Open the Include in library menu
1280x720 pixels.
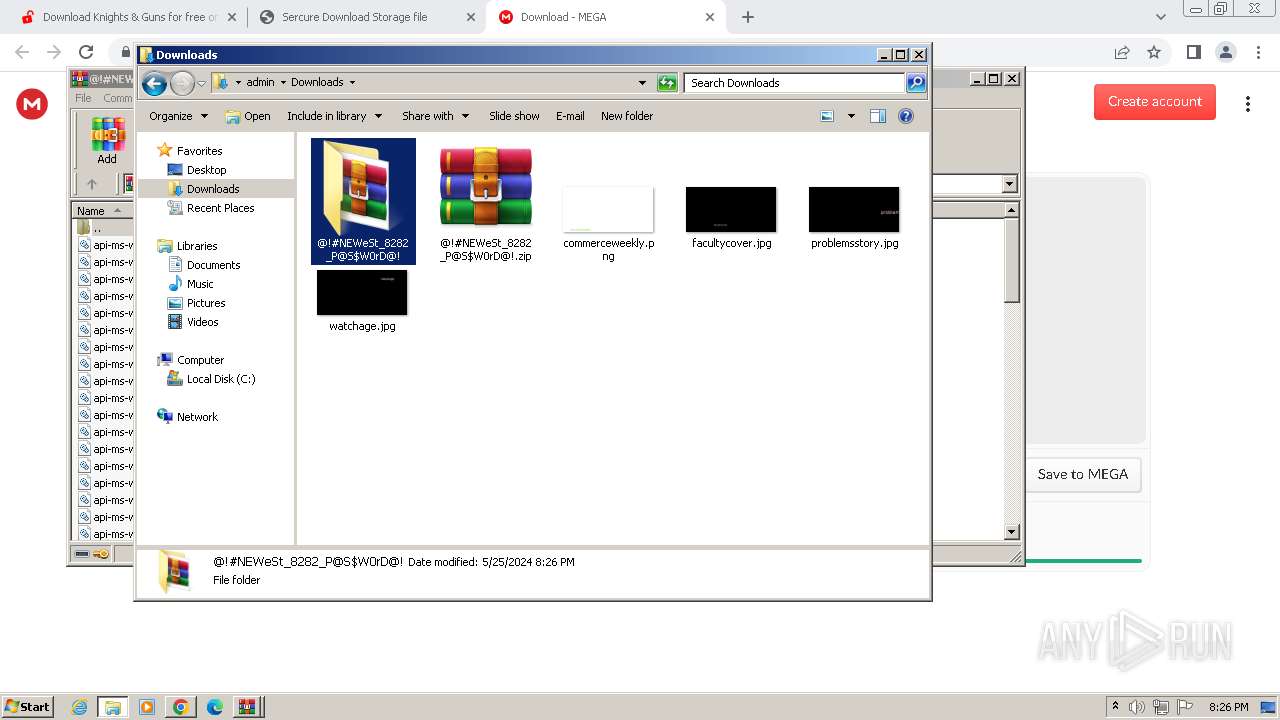point(334,116)
